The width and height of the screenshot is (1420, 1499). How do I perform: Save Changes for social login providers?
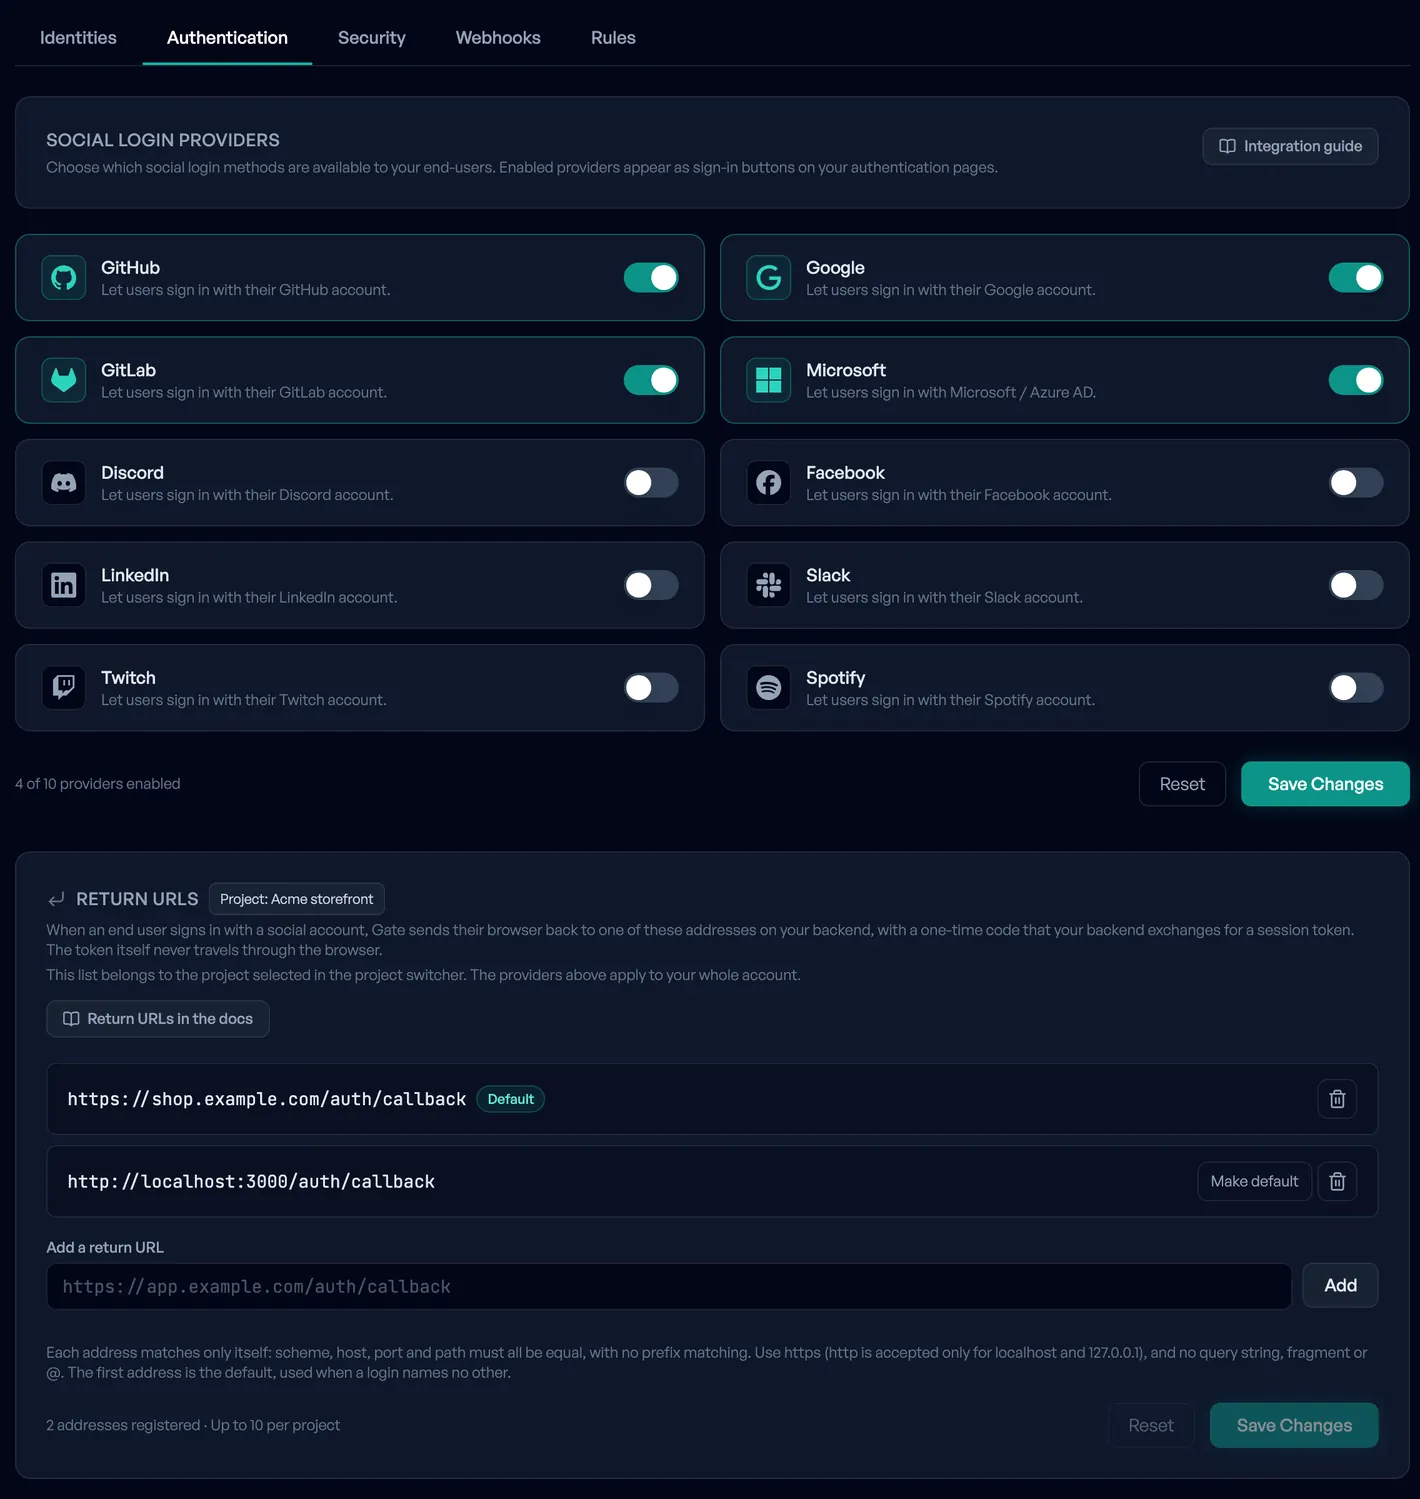pyautogui.click(x=1325, y=784)
